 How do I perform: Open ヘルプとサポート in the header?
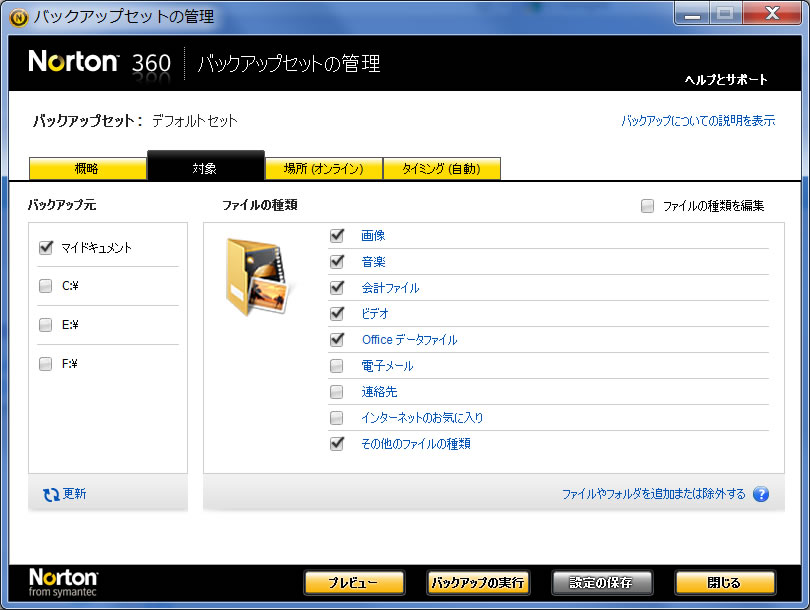726,79
